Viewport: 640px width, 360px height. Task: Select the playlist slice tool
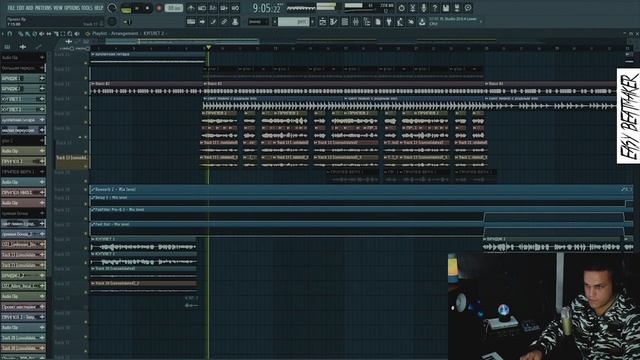56,34
